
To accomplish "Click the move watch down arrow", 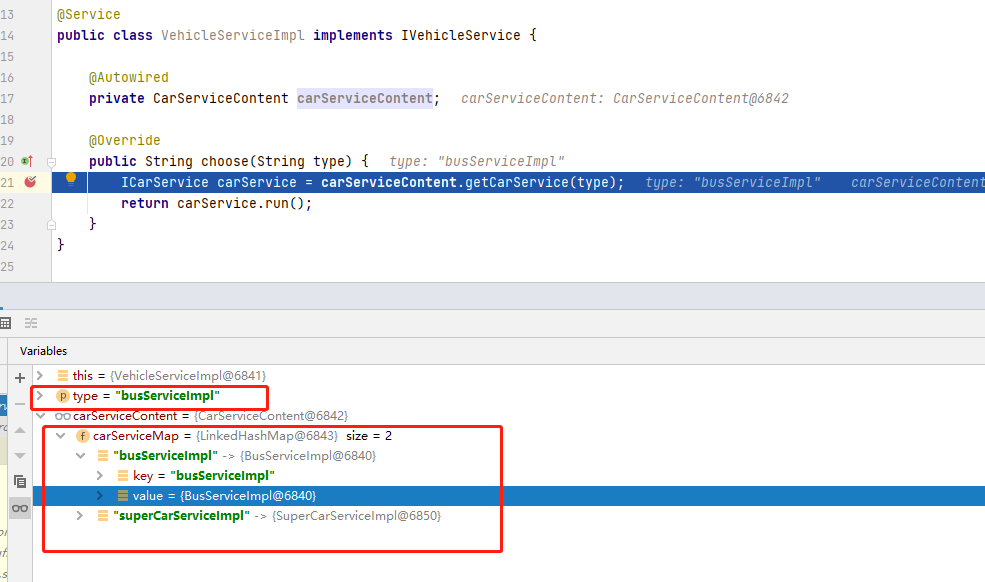I will pyautogui.click(x=19, y=456).
